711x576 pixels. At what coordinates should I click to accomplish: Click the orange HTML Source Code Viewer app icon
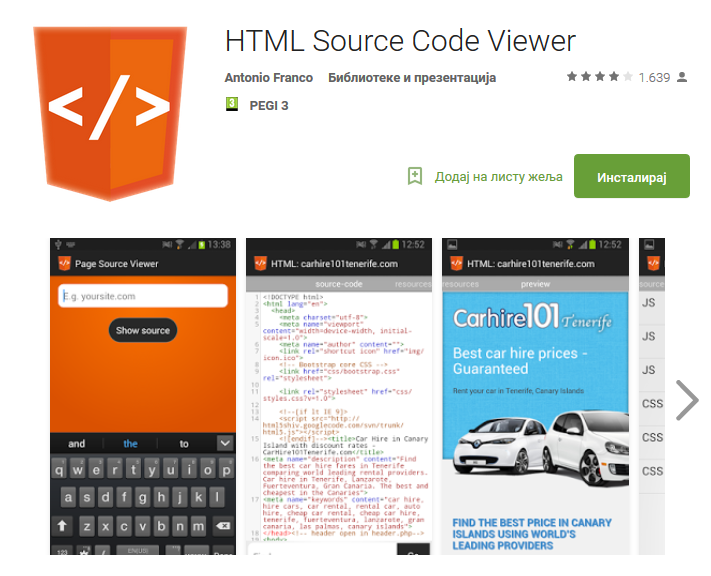[110, 113]
